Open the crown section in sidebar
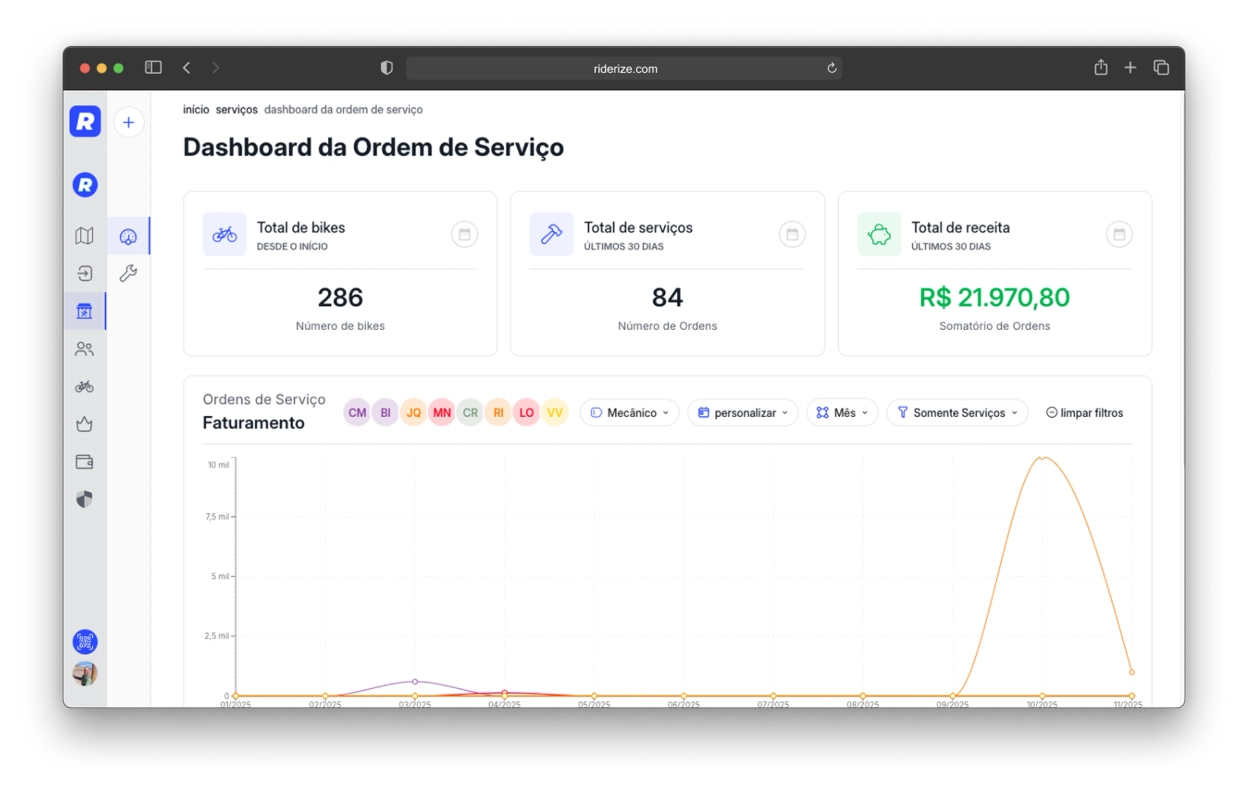The height and width of the screenshot is (788, 1248). [84, 424]
